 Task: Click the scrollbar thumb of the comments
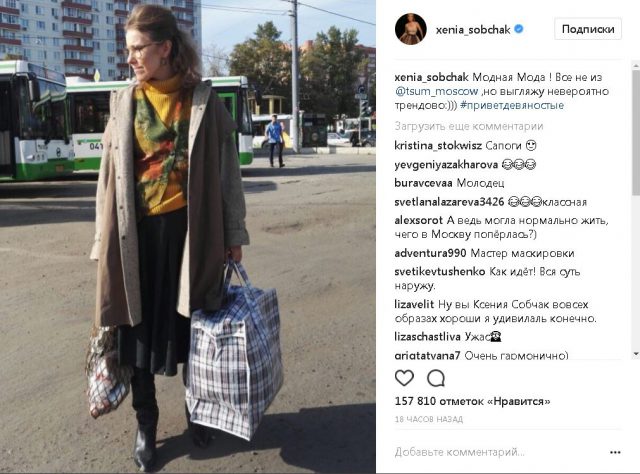coord(636,131)
